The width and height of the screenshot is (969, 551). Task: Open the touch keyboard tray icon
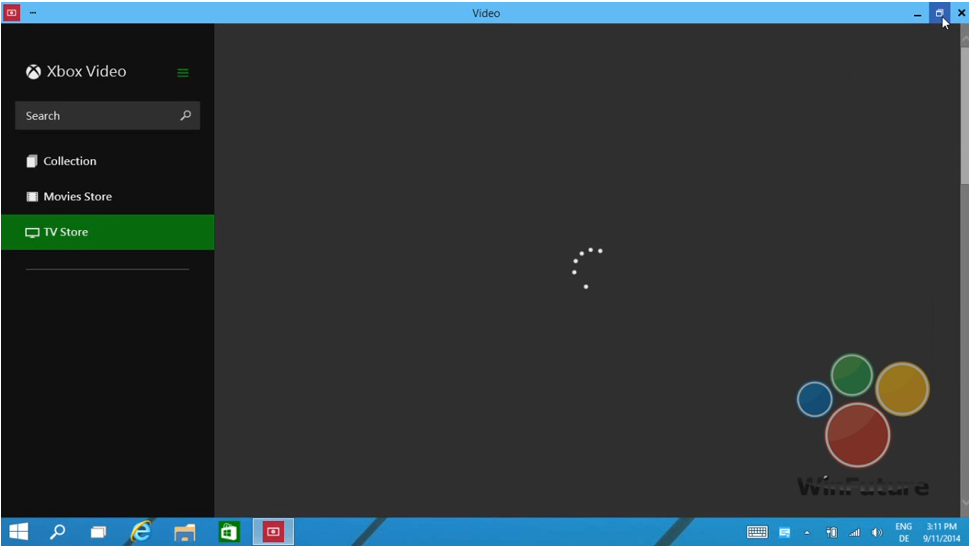pos(757,532)
